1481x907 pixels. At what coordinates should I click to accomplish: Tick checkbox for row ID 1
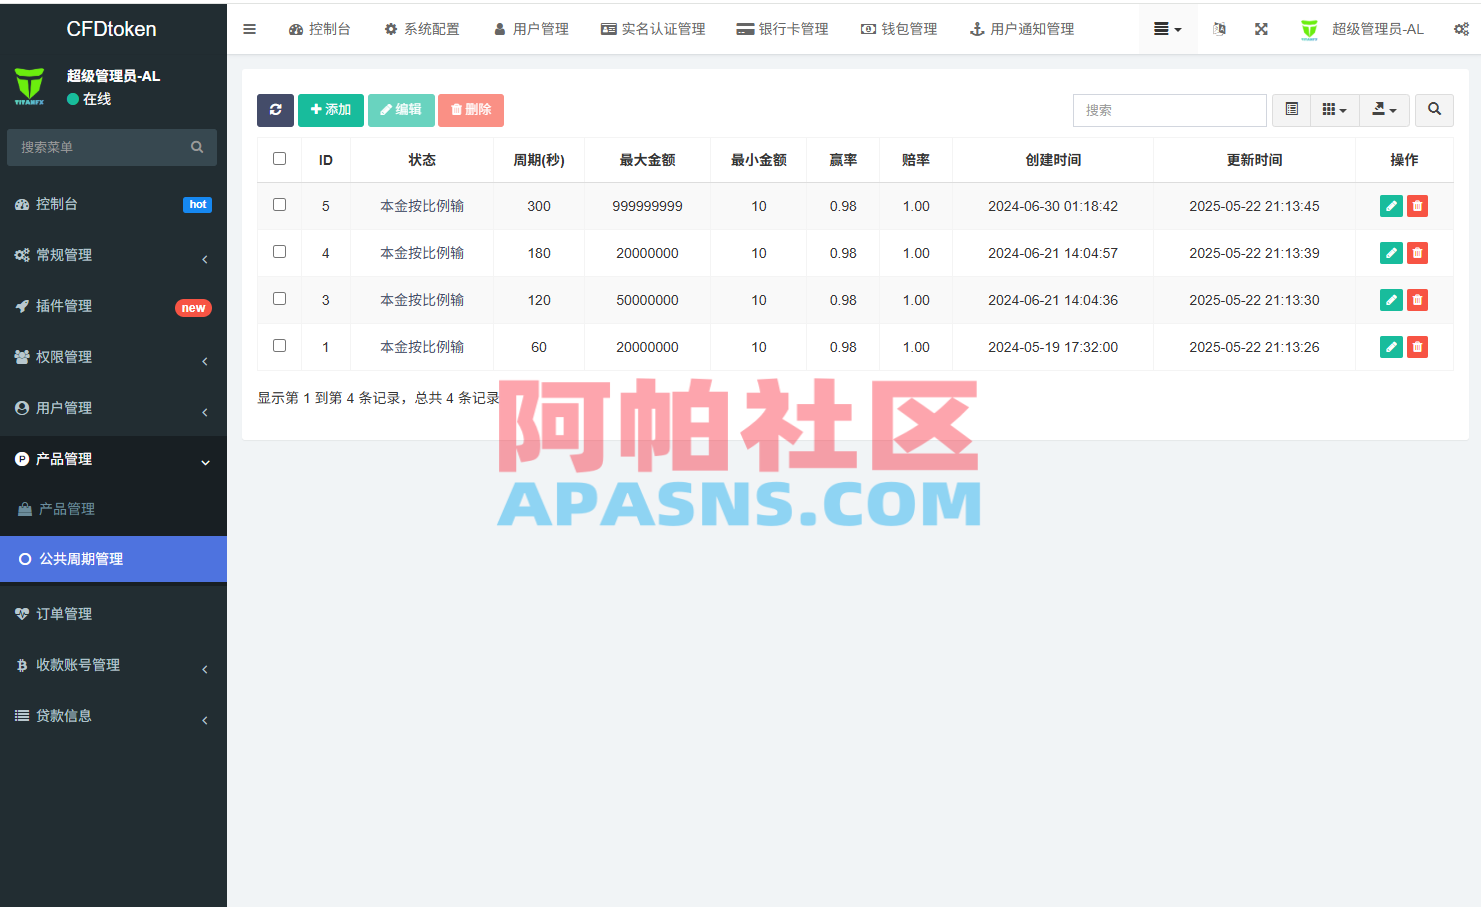[x=279, y=346]
